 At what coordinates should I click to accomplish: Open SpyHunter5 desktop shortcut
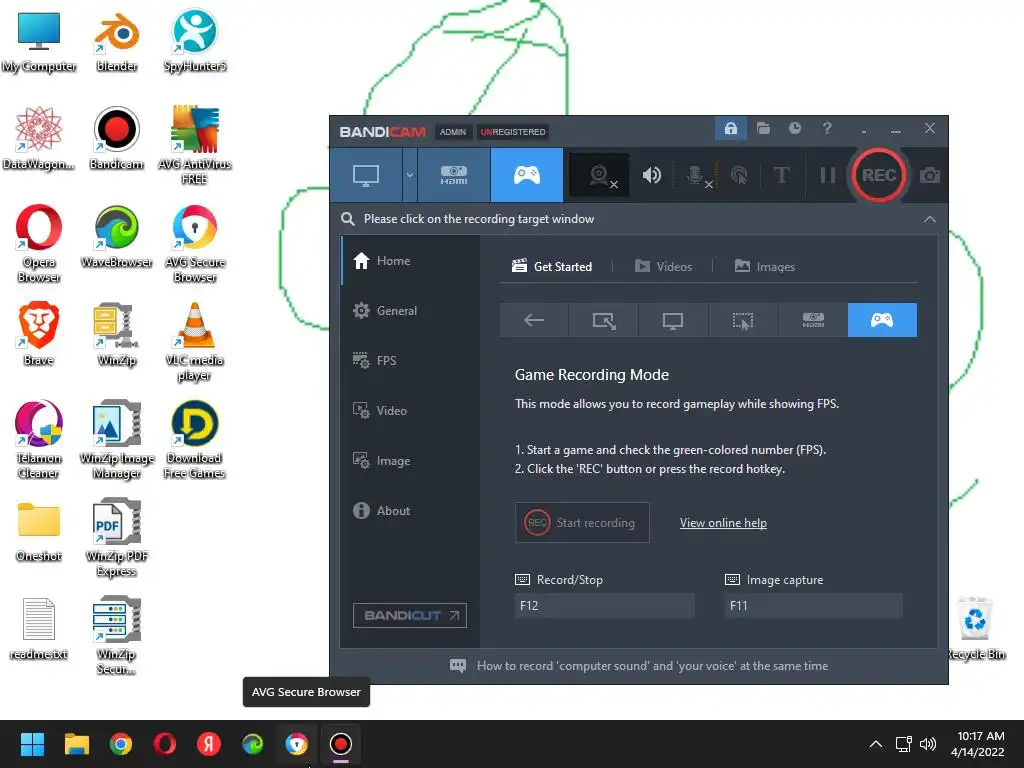pyautogui.click(x=195, y=41)
